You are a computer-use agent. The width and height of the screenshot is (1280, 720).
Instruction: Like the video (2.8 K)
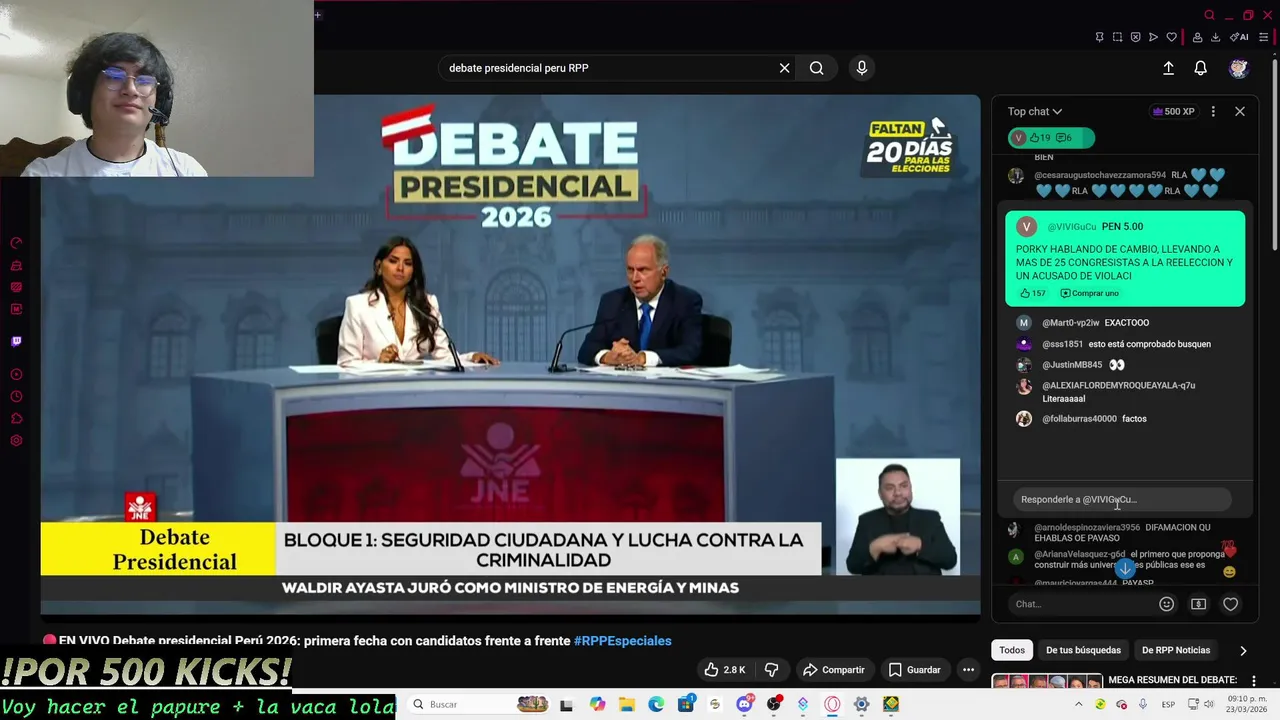(x=725, y=670)
